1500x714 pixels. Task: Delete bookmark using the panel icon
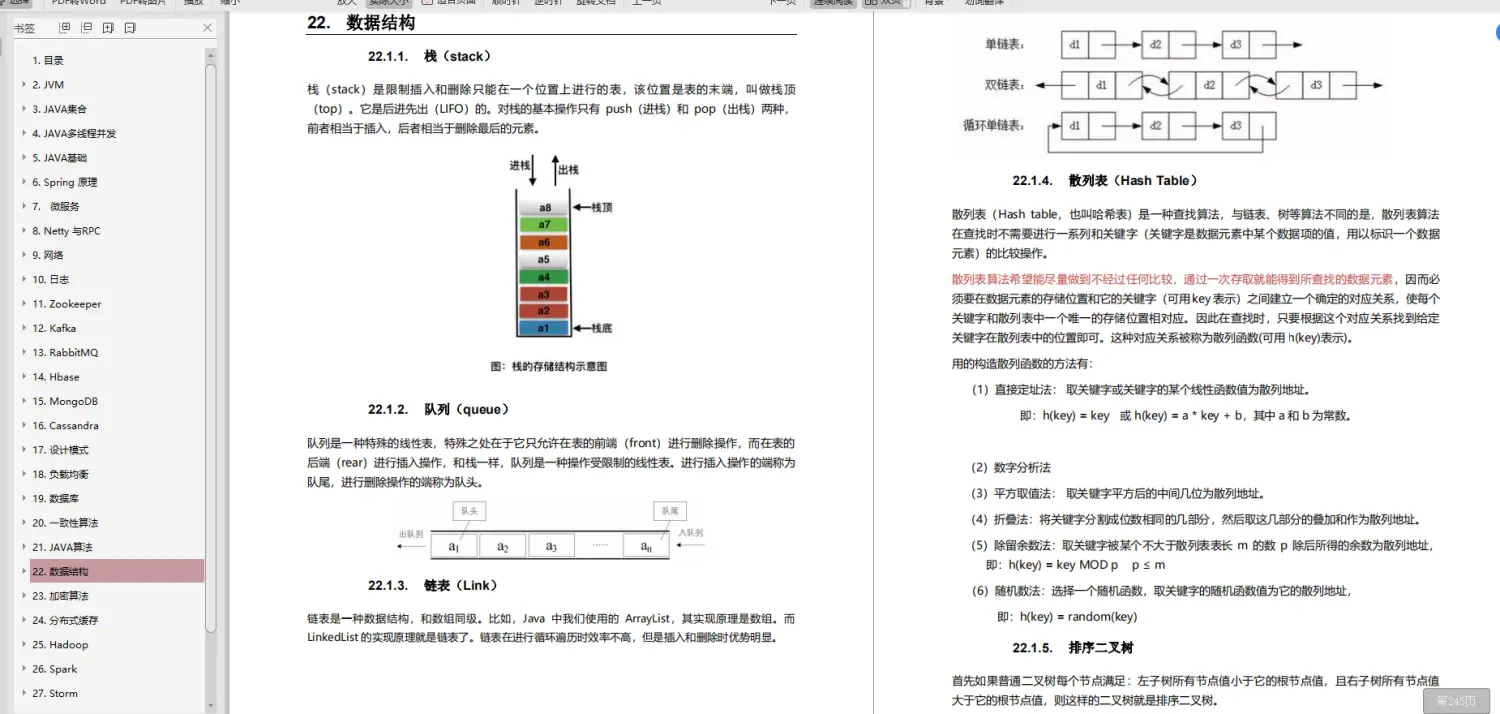(x=130, y=28)
